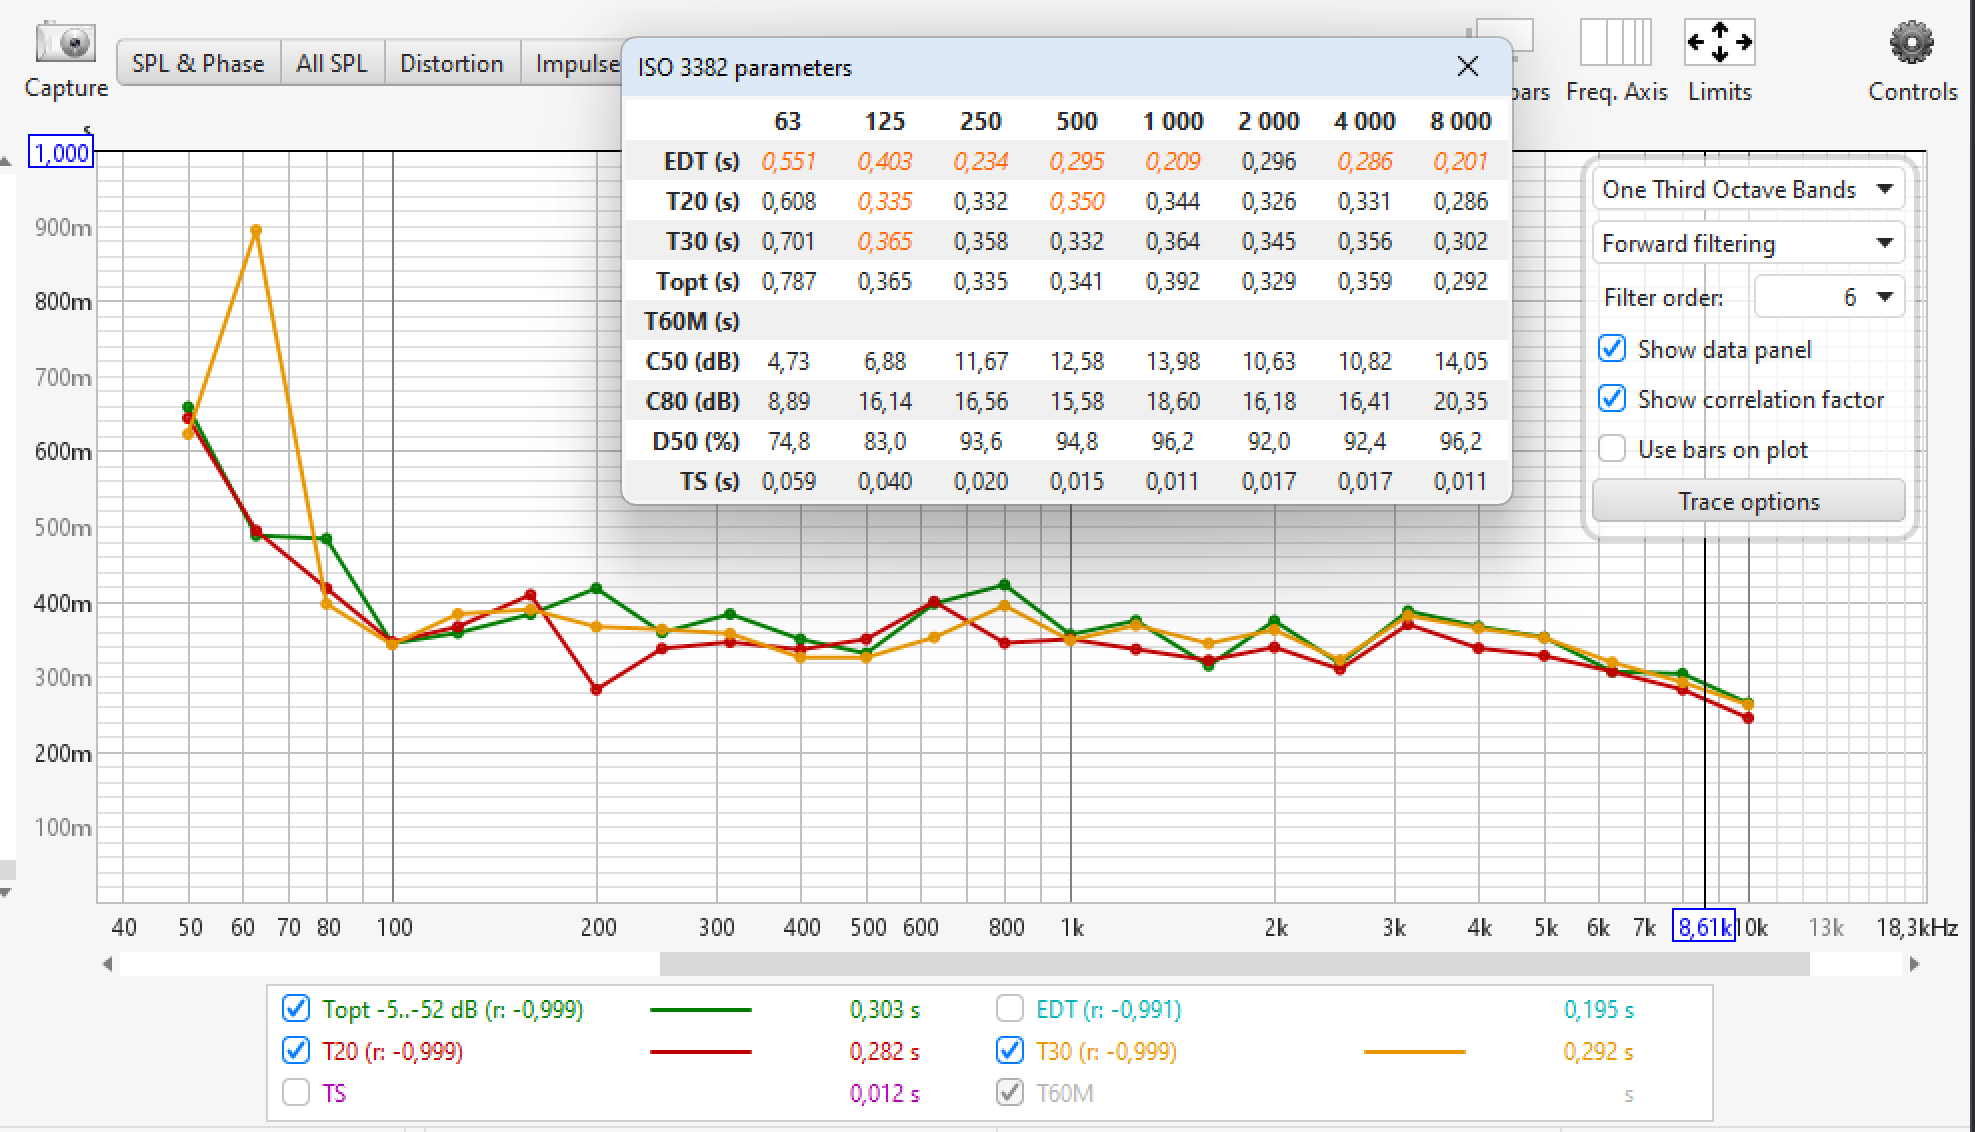The width and height of the screenshot is (1975, 1132).
Task: Click the EDT value 0,551
Action: [789, 161]
